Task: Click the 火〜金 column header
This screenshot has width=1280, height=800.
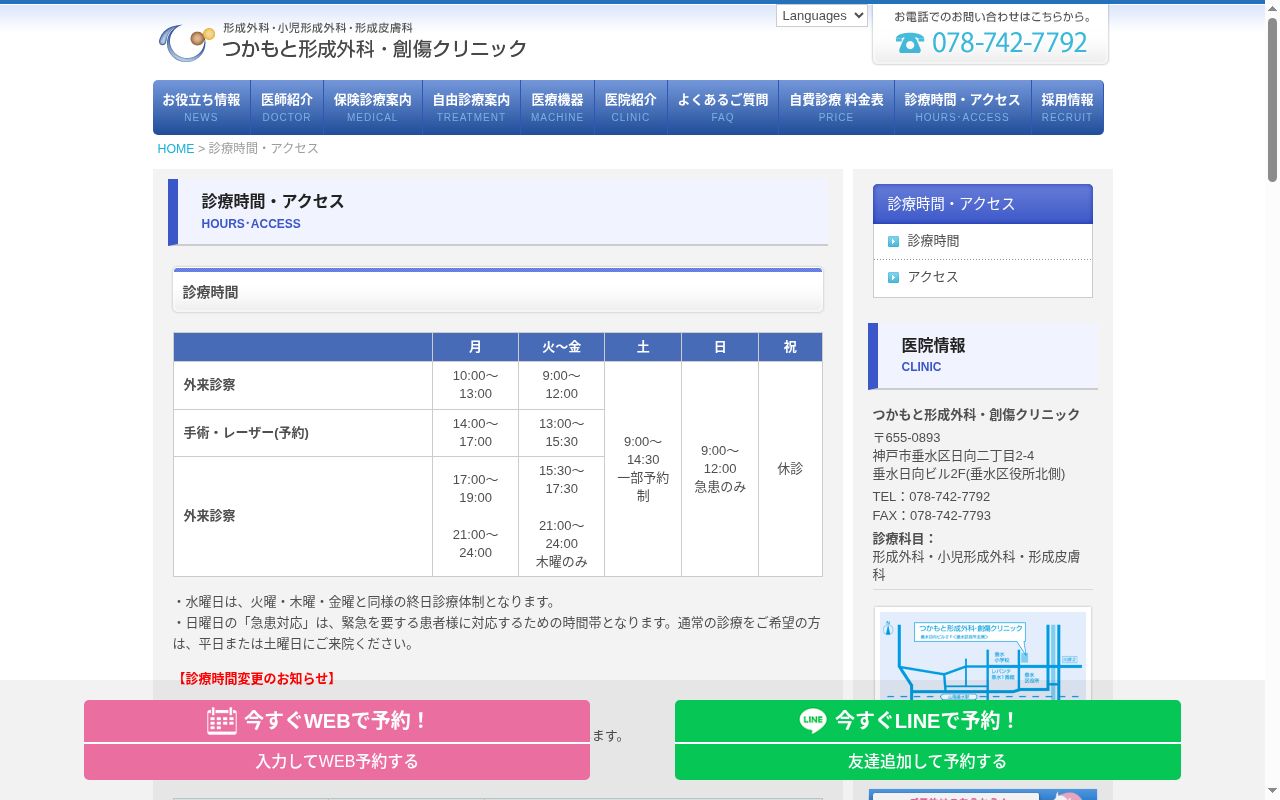Action: pyautogui.click(x=561, y=347)
